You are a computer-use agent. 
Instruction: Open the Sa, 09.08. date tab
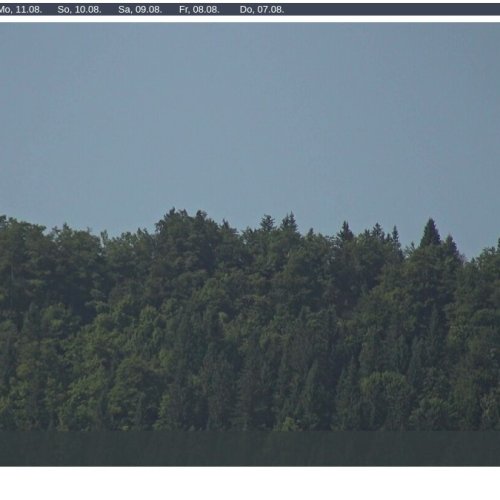[x=140, y=10]
